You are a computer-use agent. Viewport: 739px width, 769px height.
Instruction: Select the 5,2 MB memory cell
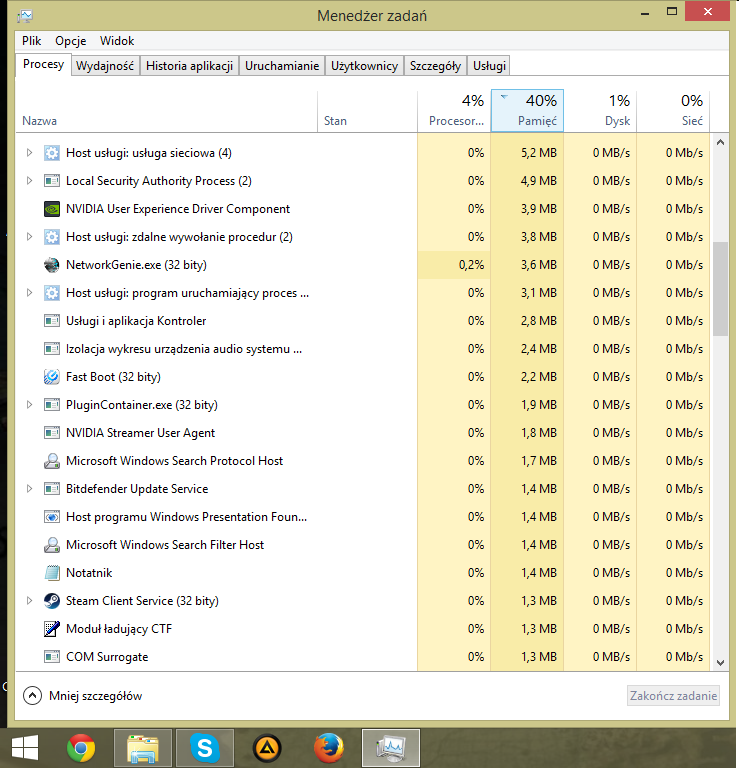pos(528,153)
